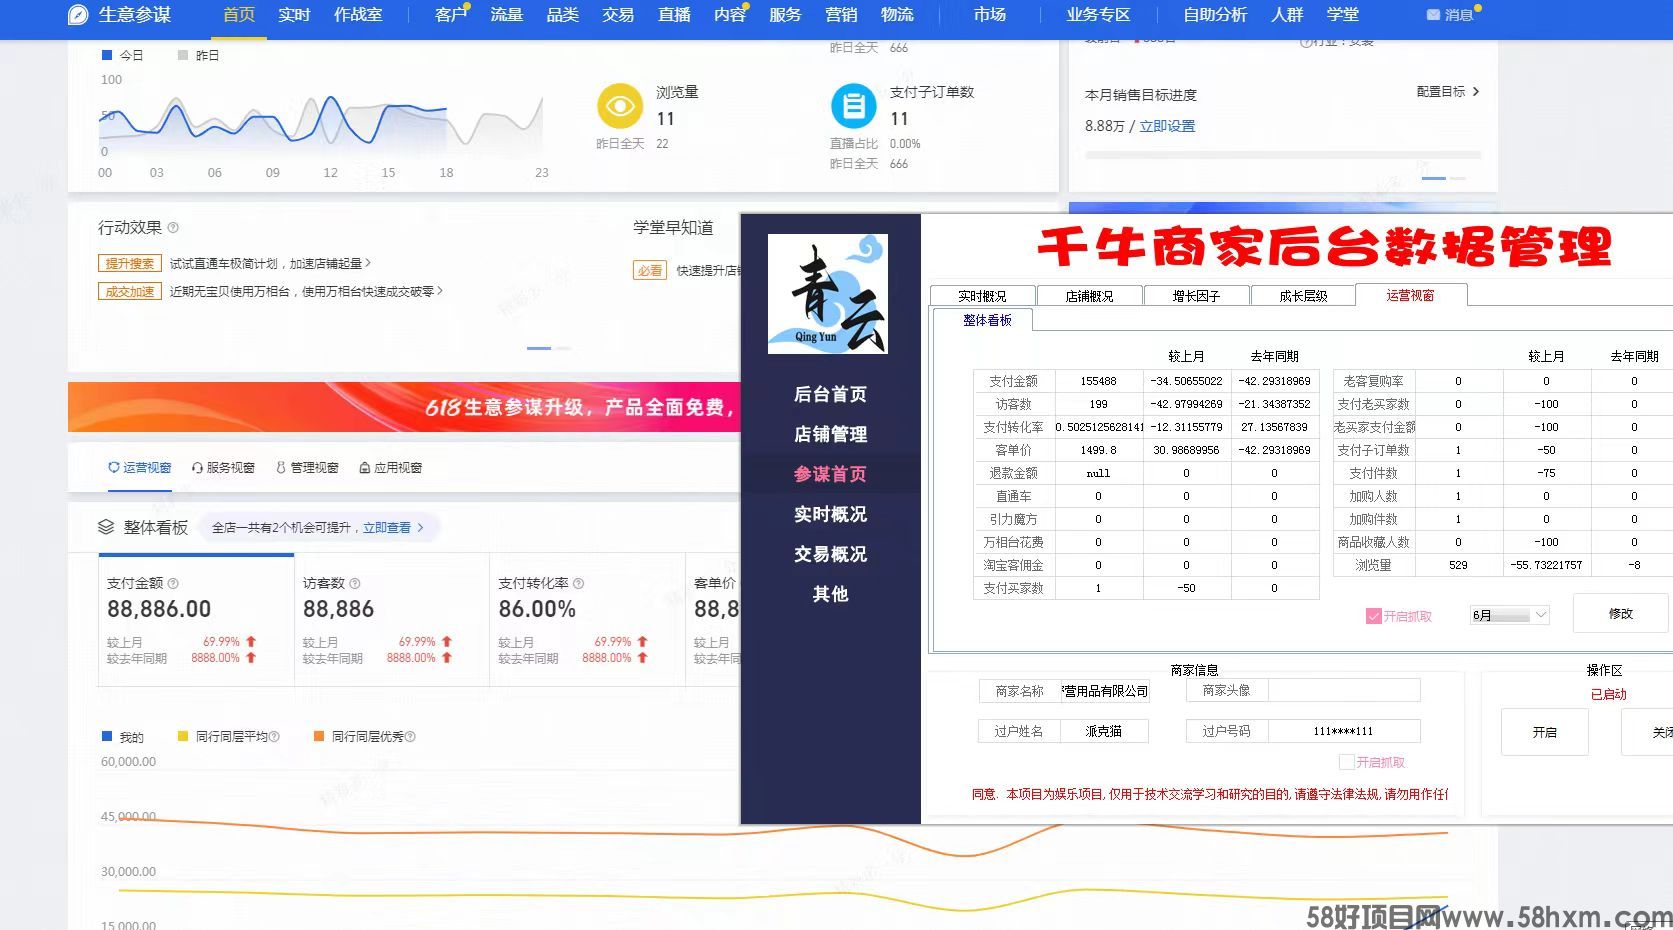1673x930 pixels.
Task: Toggle the 昨日 chart legend
Action: (x=198, y=55)
